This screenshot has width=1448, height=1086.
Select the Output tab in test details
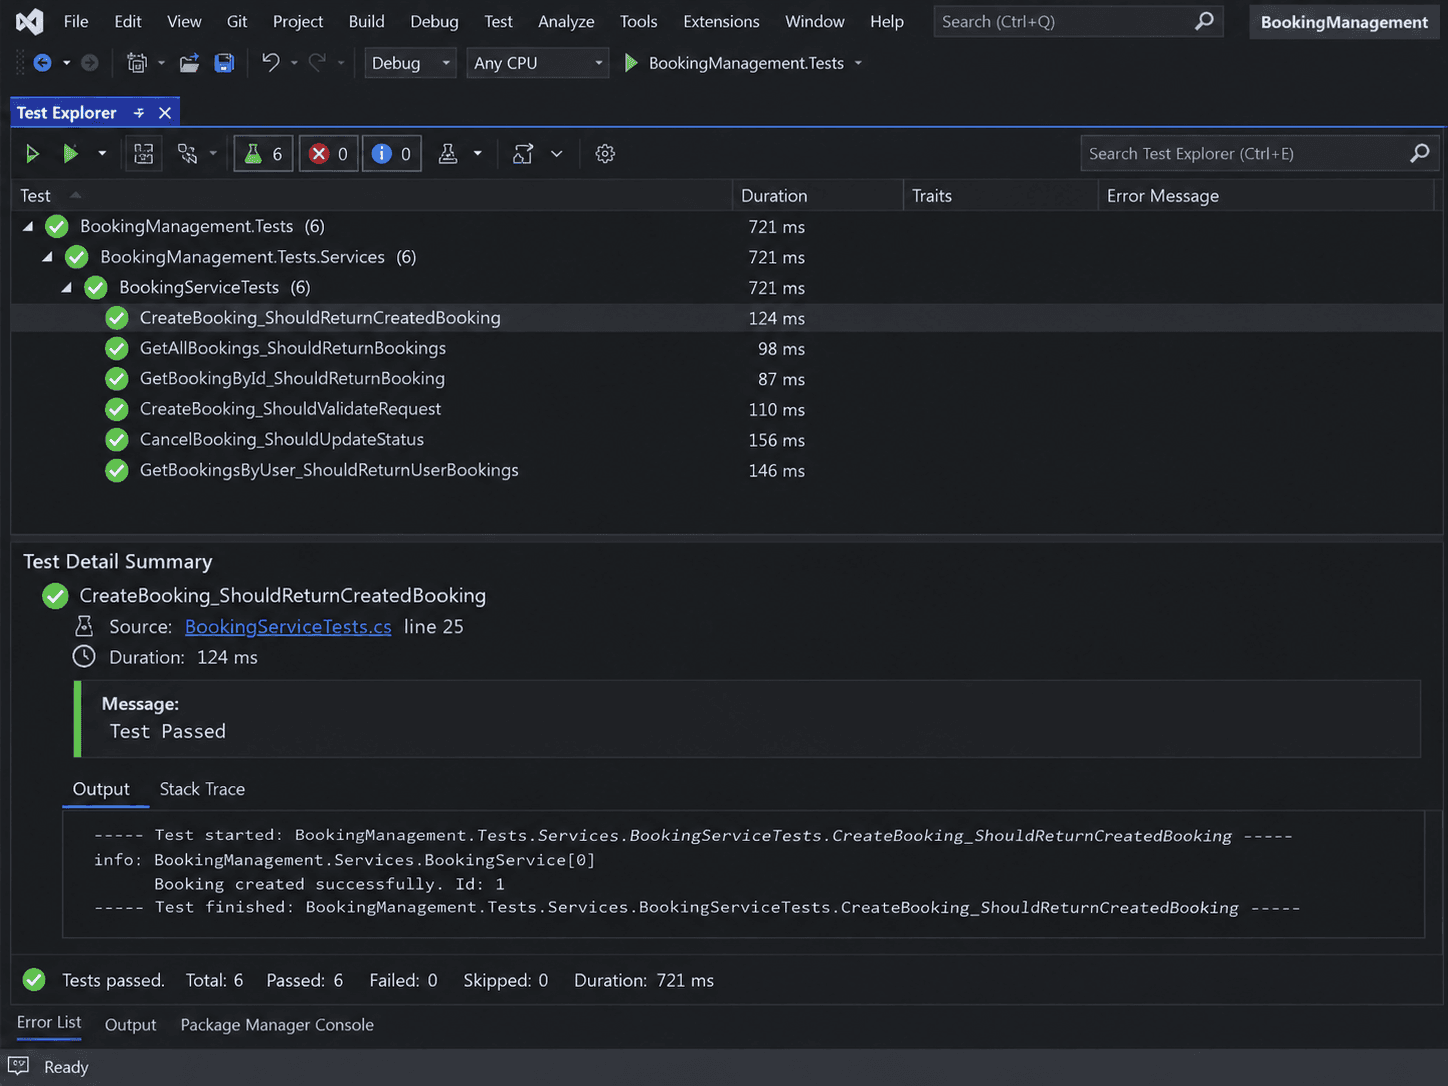[101, 789]
